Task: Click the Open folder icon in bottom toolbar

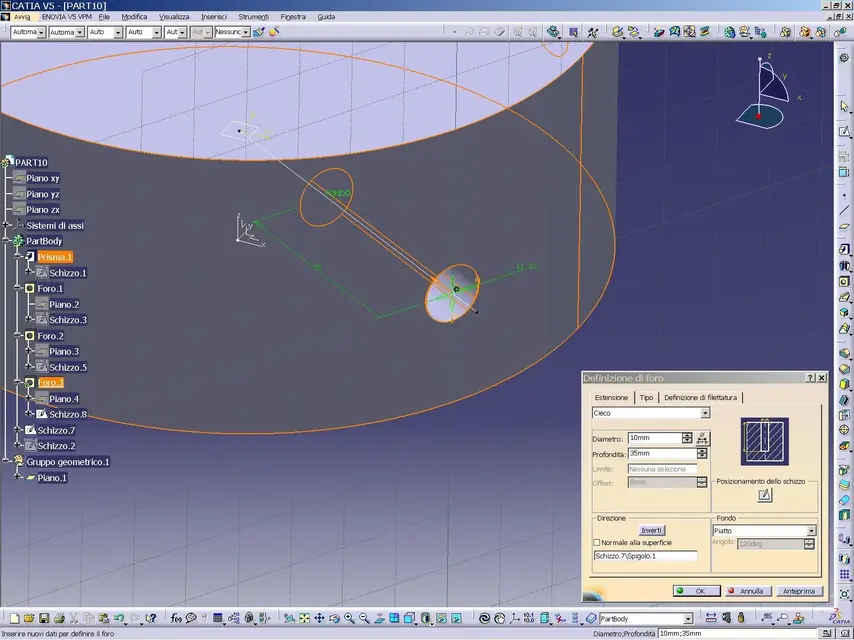Action: click(29, 618)
